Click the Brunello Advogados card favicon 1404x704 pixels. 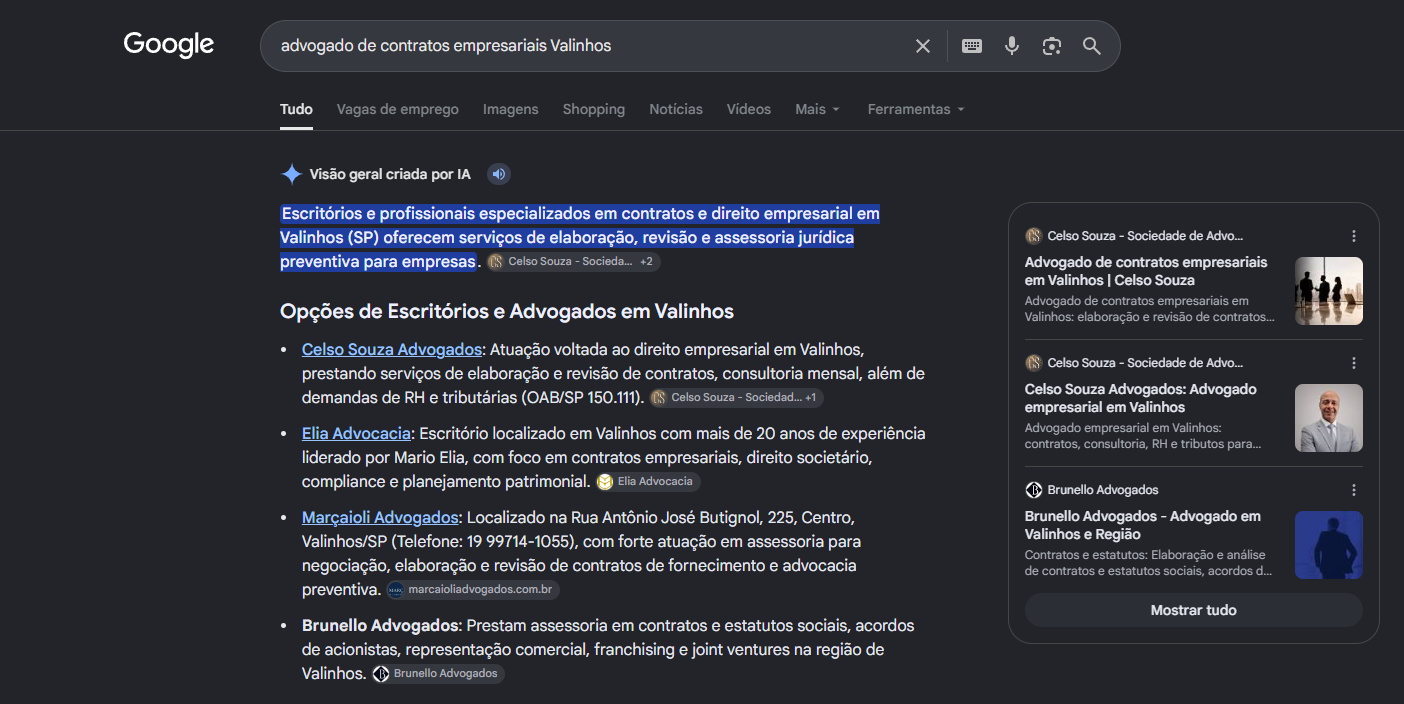coord(1034,490)
